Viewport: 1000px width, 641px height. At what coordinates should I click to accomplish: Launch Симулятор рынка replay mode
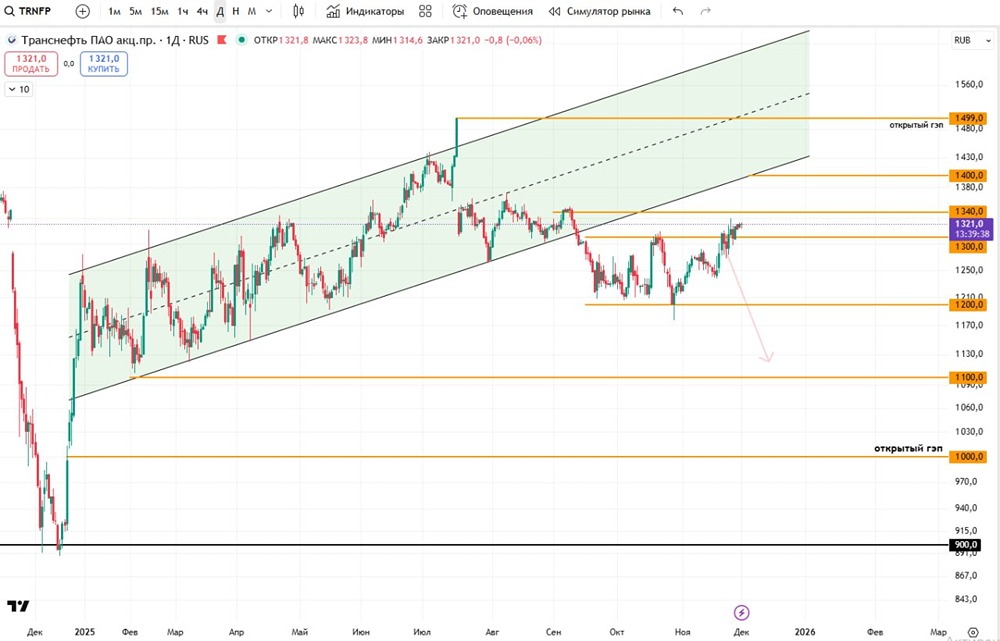[599, 11]
